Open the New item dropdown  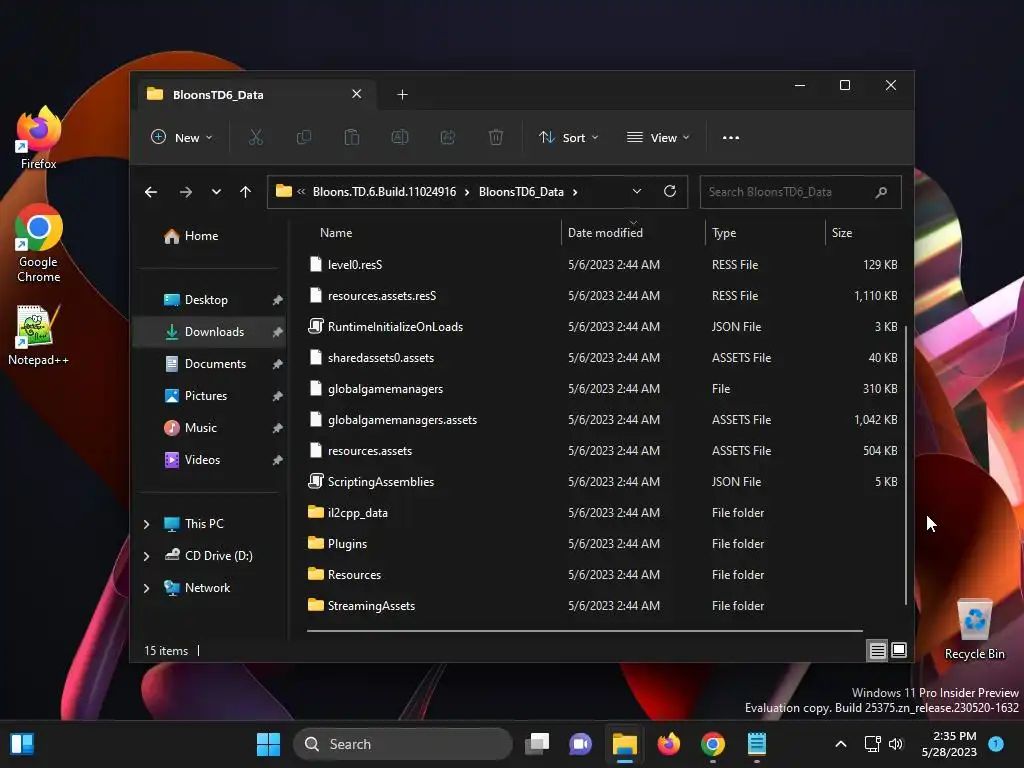[182, 138]
